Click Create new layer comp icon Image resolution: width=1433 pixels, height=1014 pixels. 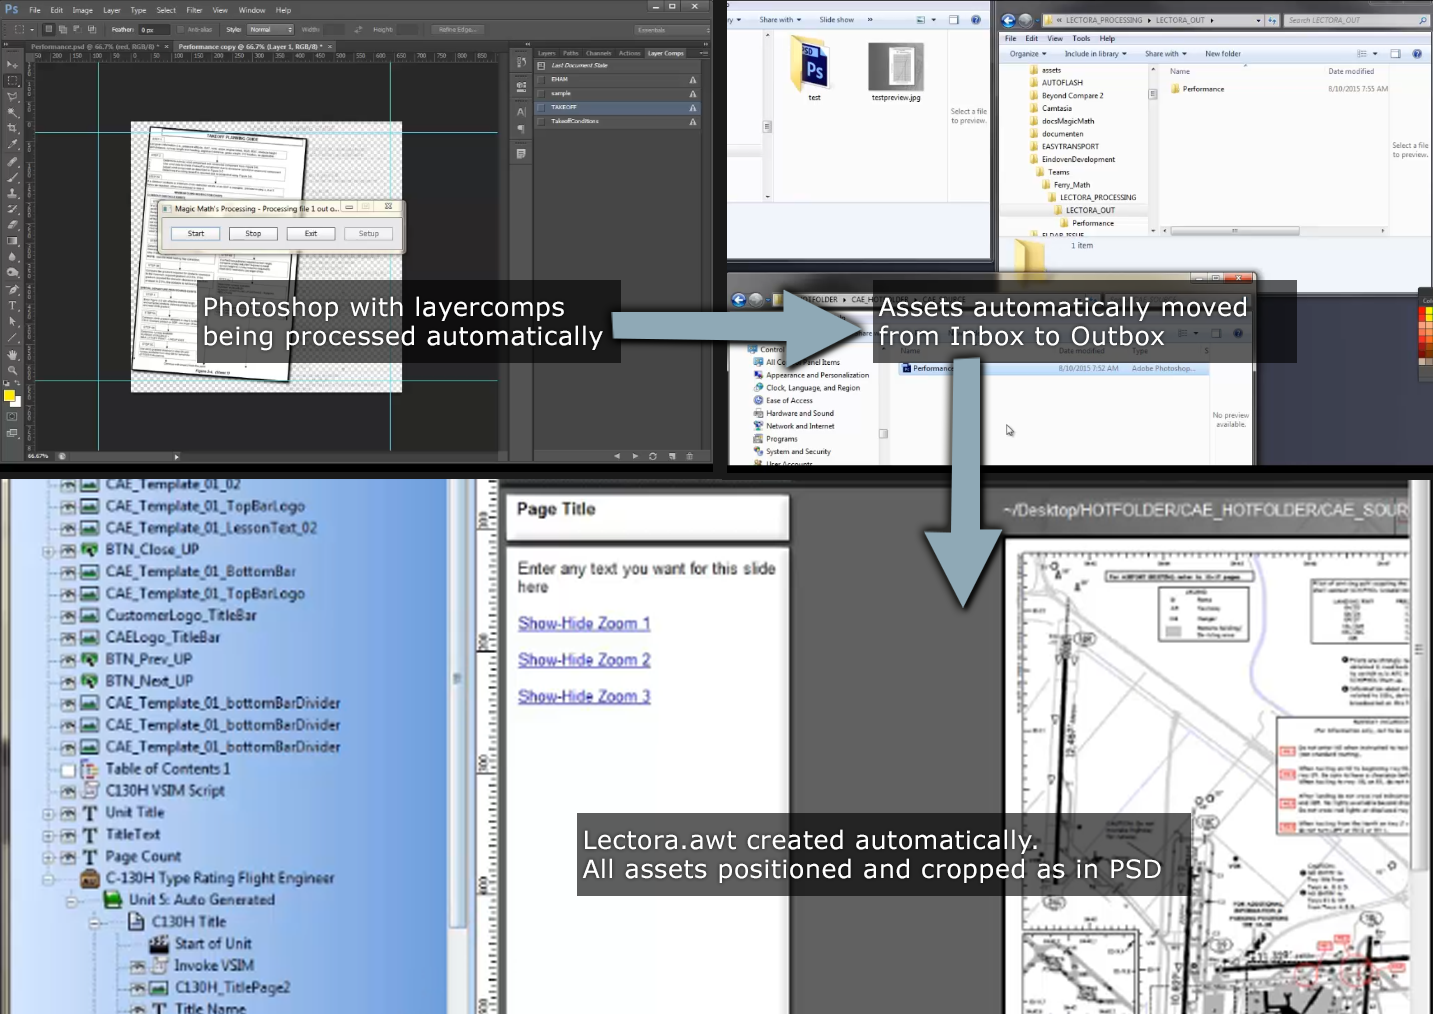pos(672,456)
